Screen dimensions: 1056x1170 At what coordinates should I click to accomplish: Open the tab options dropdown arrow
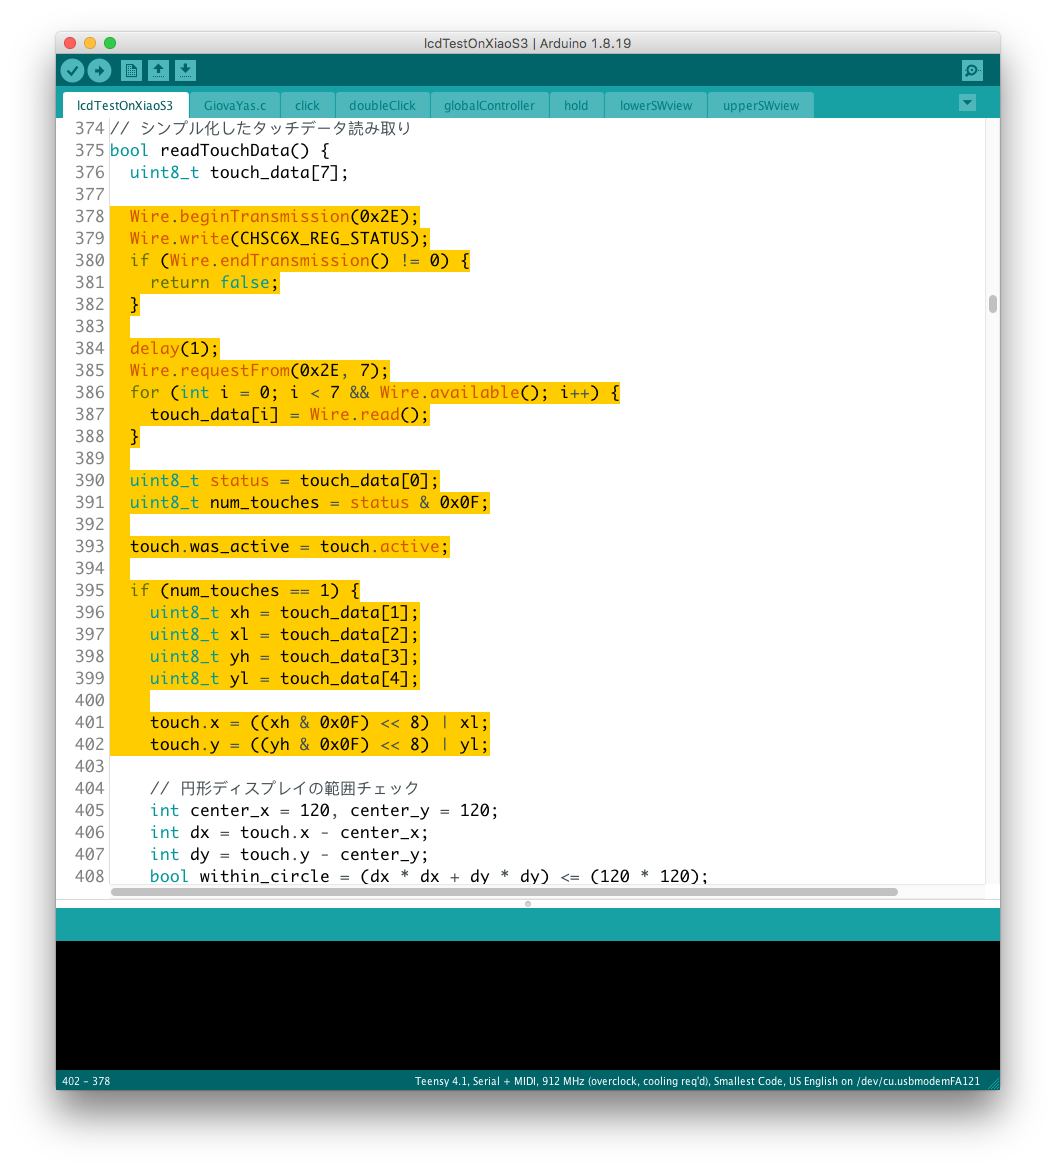tap(966, 102)
